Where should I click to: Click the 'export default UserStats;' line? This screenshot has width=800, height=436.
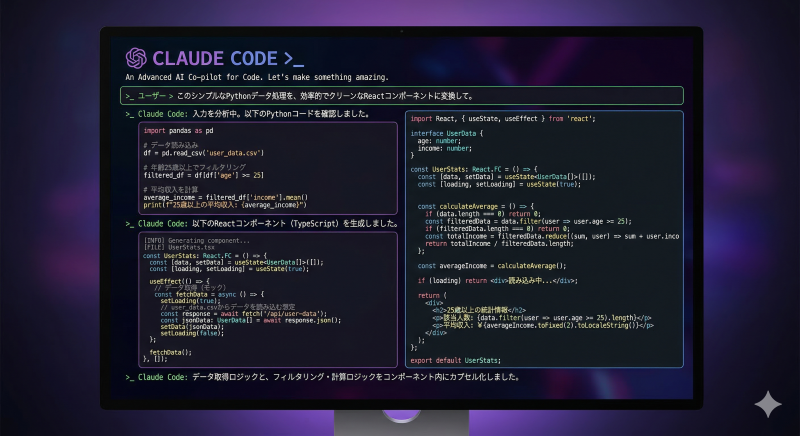coord(456,361)
